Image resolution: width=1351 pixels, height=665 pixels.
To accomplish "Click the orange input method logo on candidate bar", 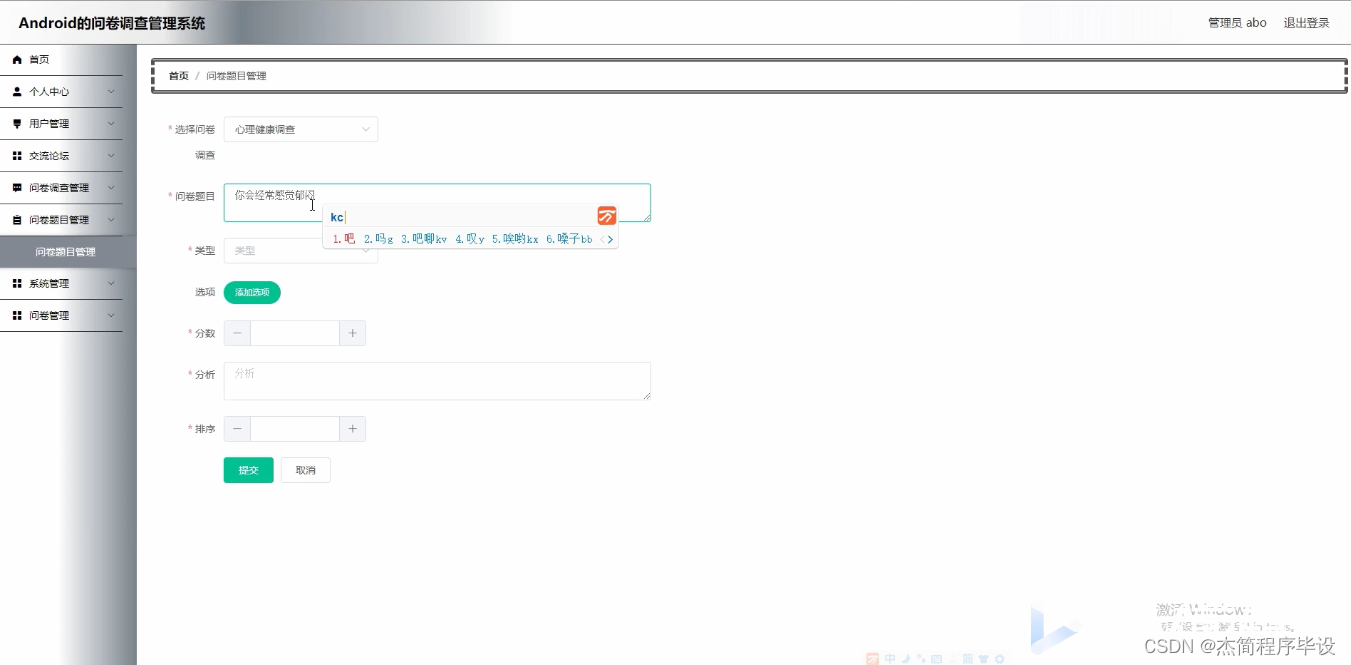I will tap(605, 215).
